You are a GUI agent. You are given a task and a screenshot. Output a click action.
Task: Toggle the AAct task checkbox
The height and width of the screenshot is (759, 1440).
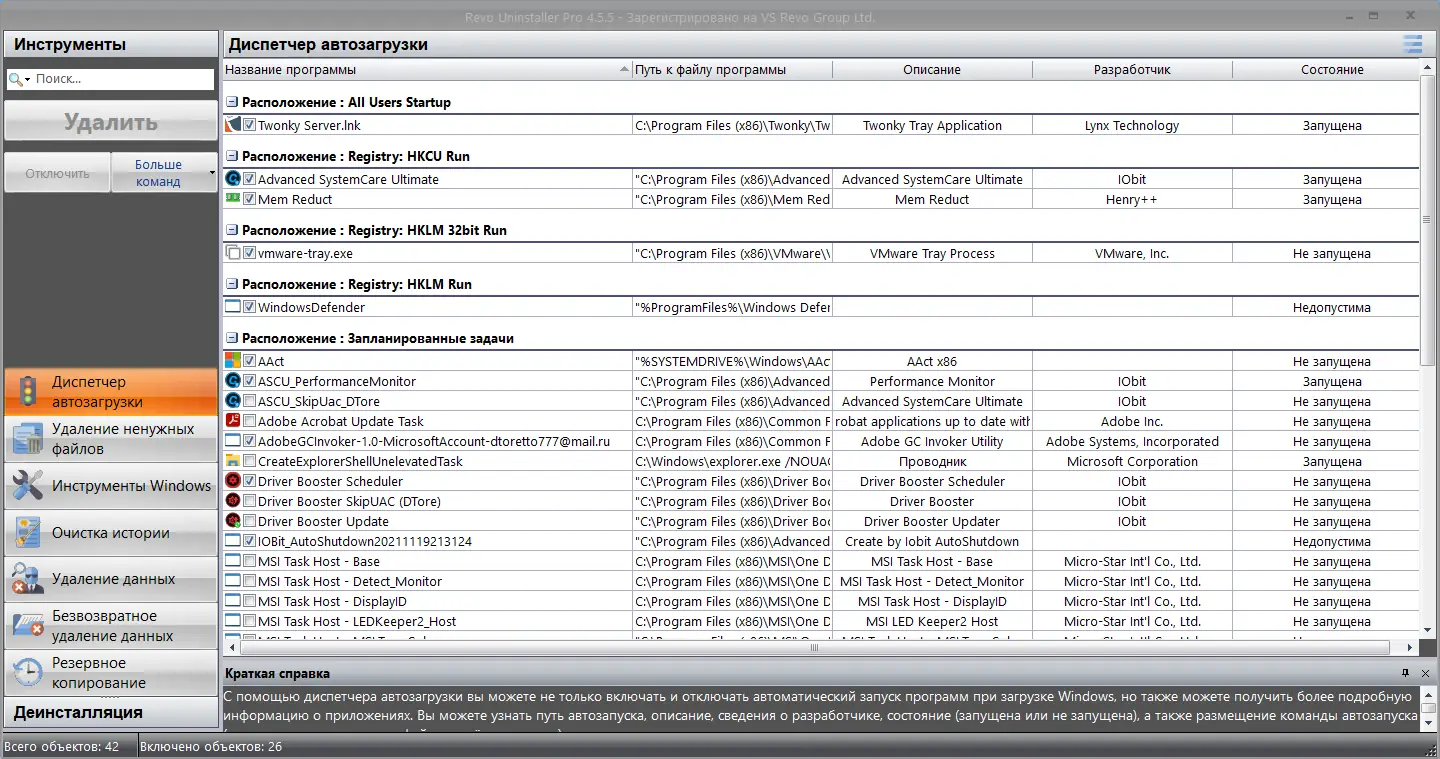250,361
